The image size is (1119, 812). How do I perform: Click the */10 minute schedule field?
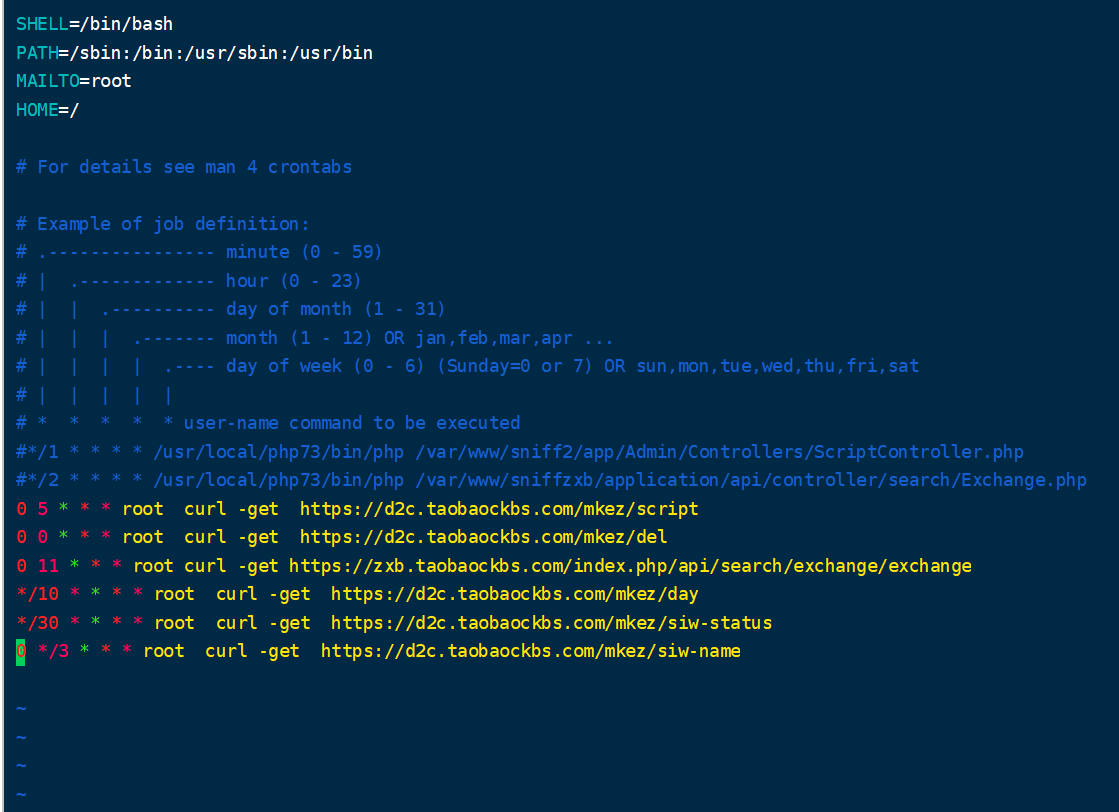[37, 594]
